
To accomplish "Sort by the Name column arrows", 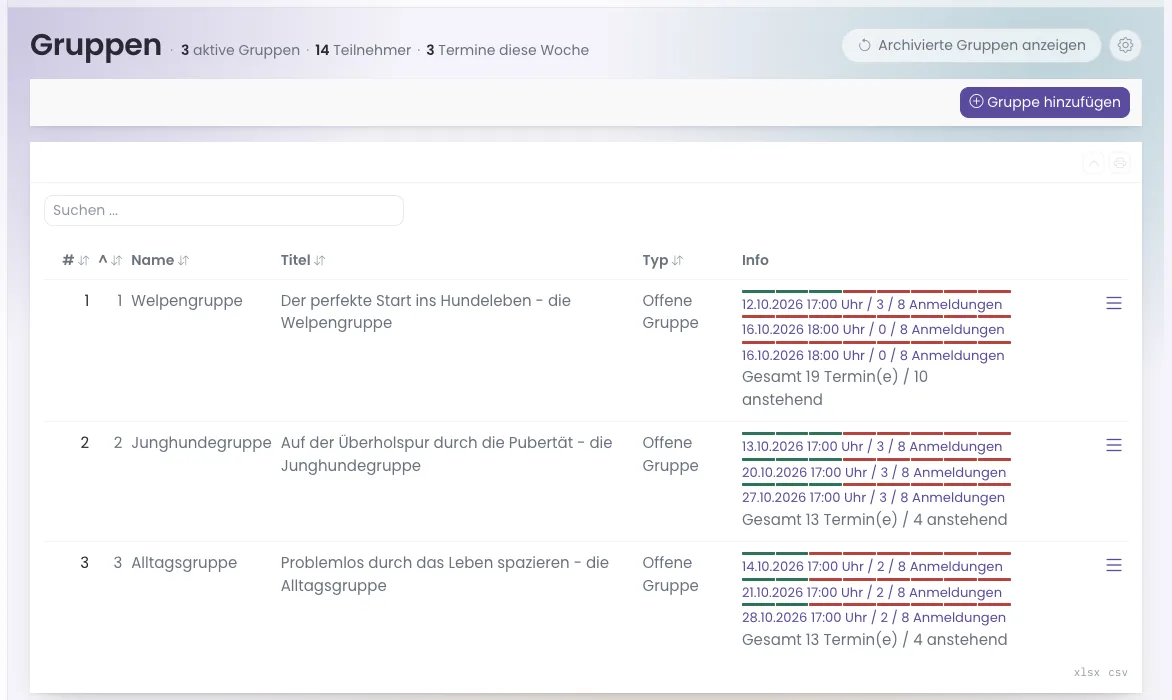I will pos(184,261).
